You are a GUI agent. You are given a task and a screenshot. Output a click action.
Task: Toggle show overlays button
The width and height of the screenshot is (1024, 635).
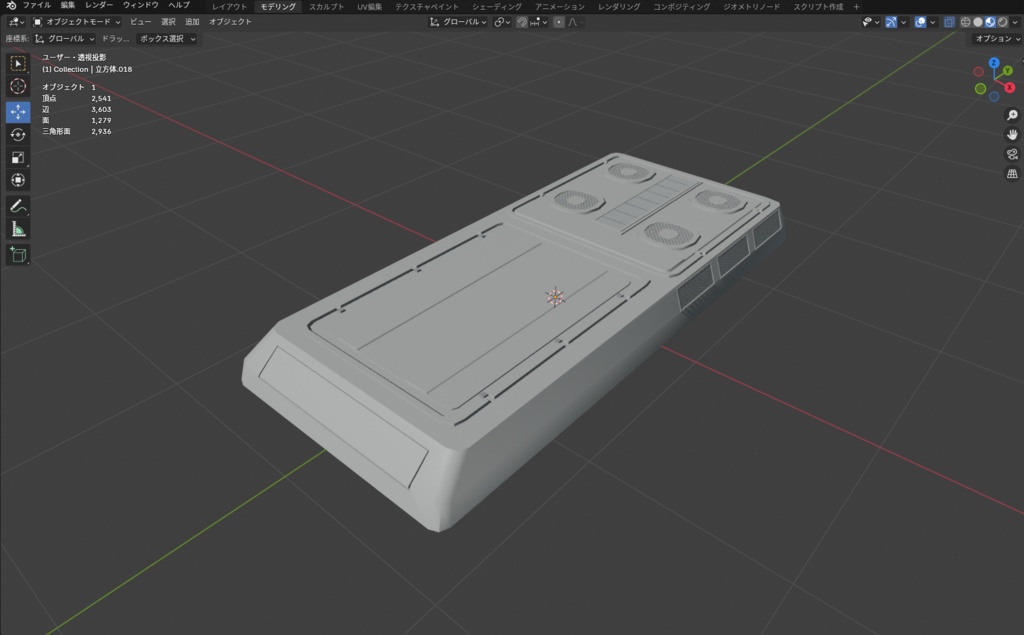click(x=920, y=22)
